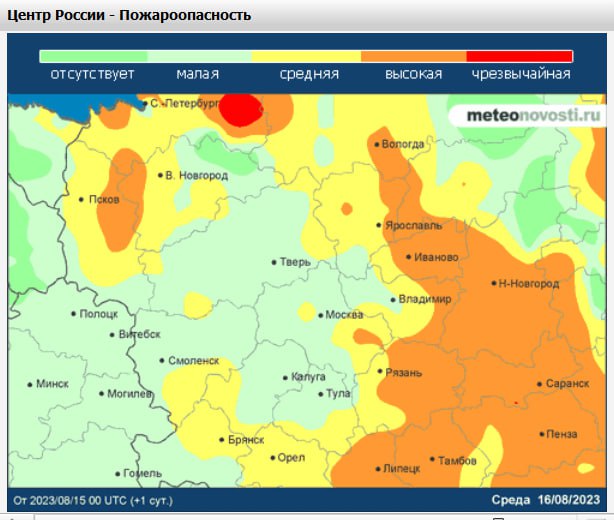Click the 'высокая' legend label
The image size is (614, 520).
click(414, 74)
